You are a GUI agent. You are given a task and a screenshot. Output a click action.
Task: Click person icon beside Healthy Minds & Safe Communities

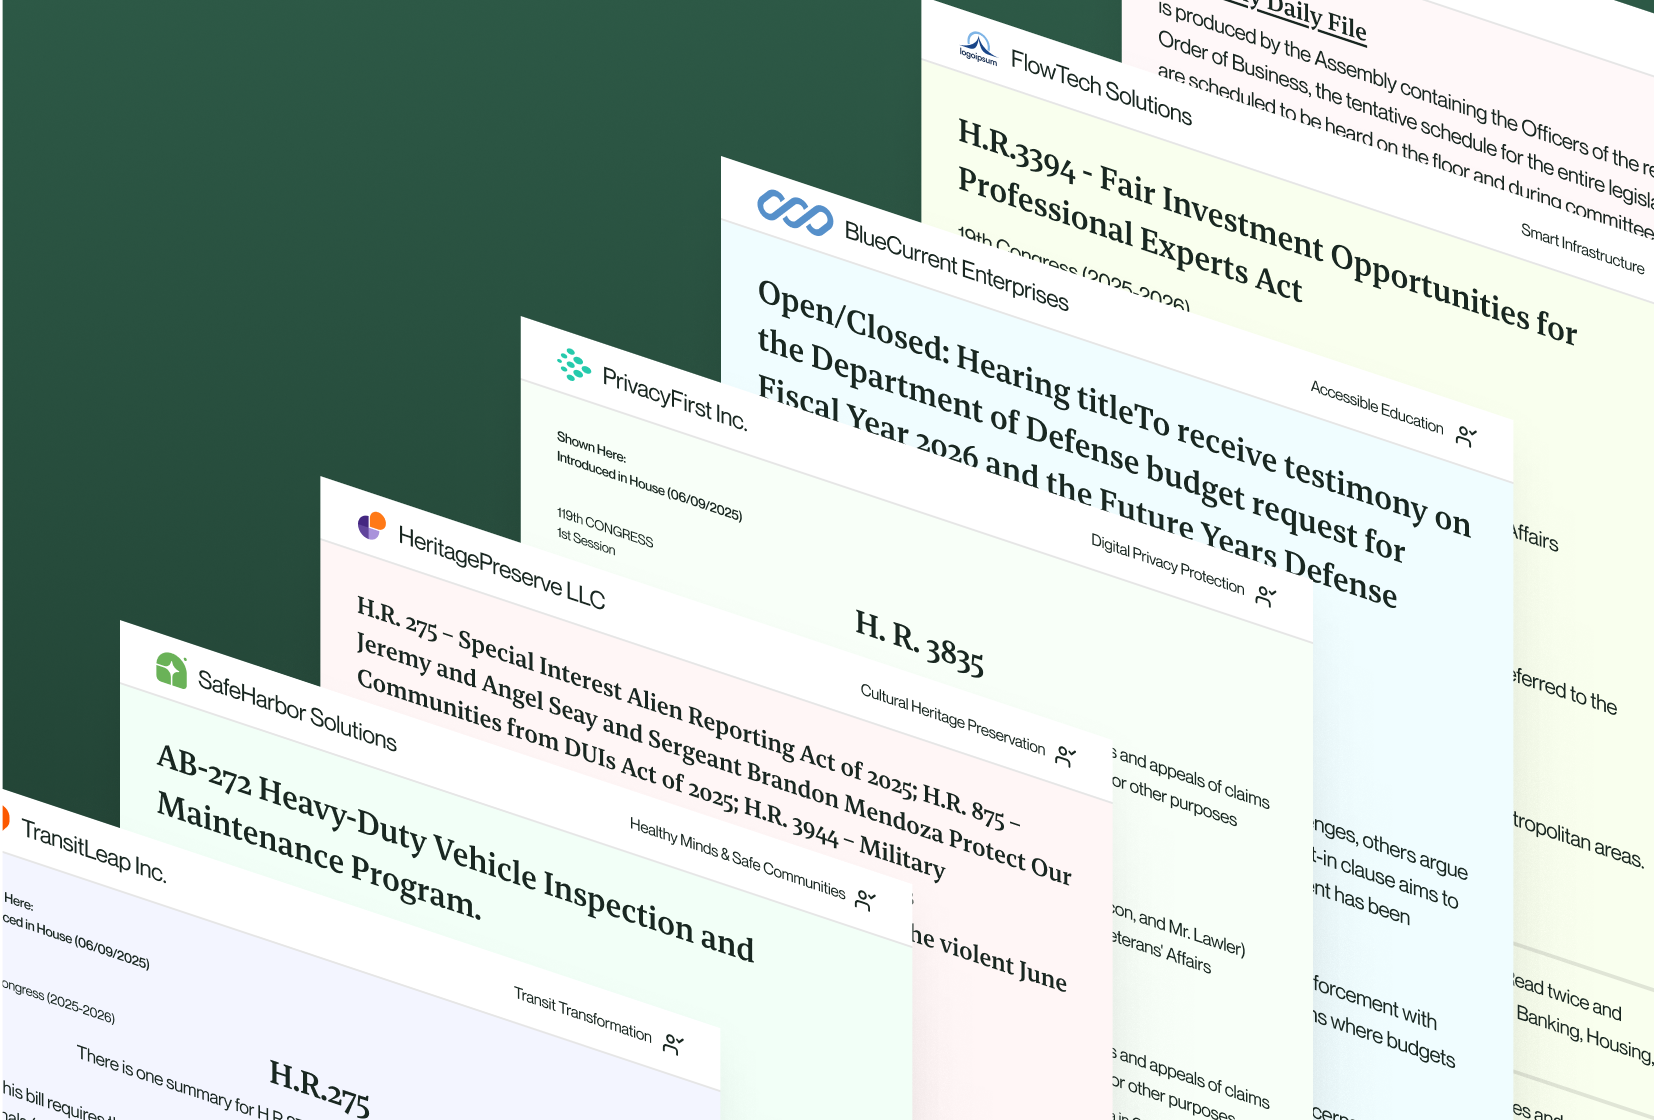tap(866, 900)
